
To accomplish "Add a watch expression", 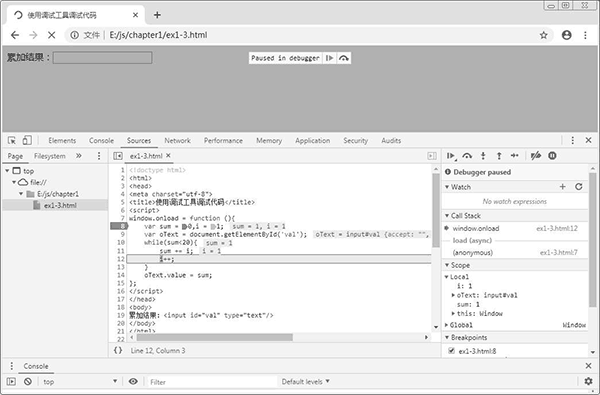I will tap(562, 187).
